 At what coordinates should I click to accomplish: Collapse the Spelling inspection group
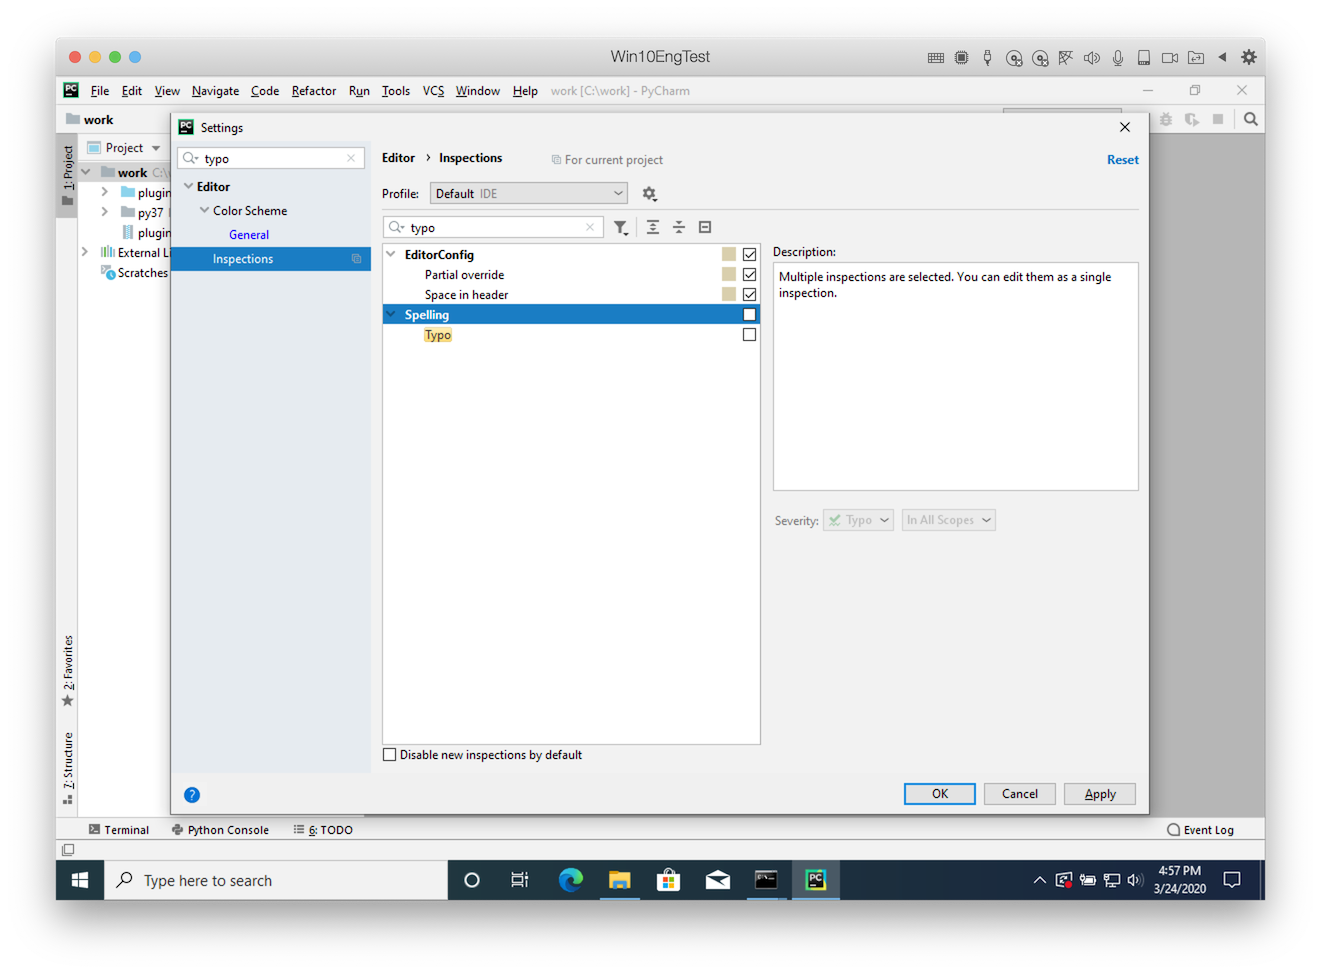tap(391, 314)
